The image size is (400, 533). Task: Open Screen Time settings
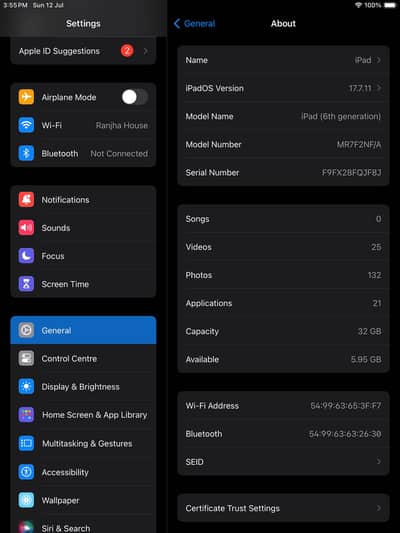[x=83, y=284]
